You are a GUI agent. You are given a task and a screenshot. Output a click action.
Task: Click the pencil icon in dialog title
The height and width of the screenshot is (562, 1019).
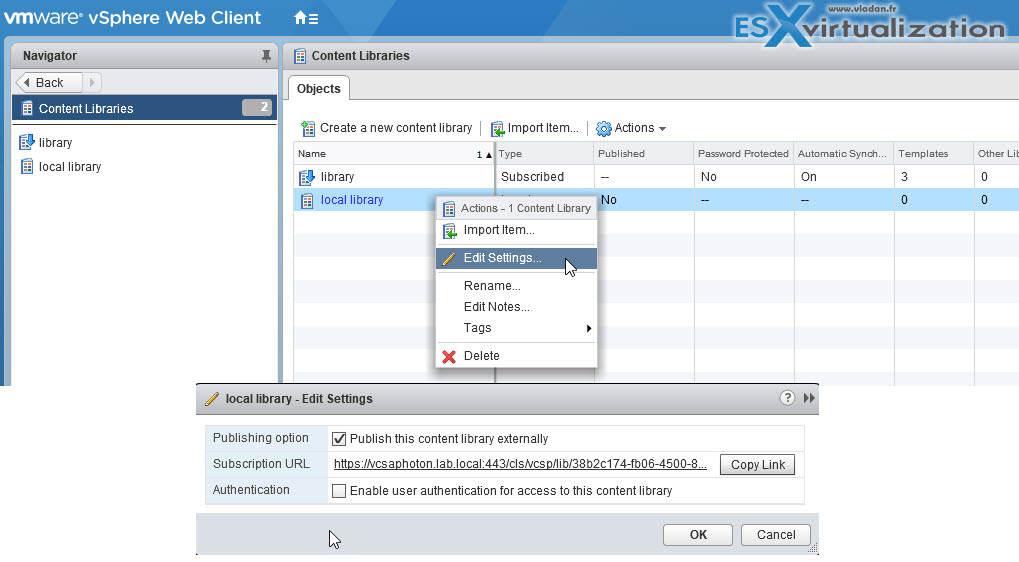point(212,399)
